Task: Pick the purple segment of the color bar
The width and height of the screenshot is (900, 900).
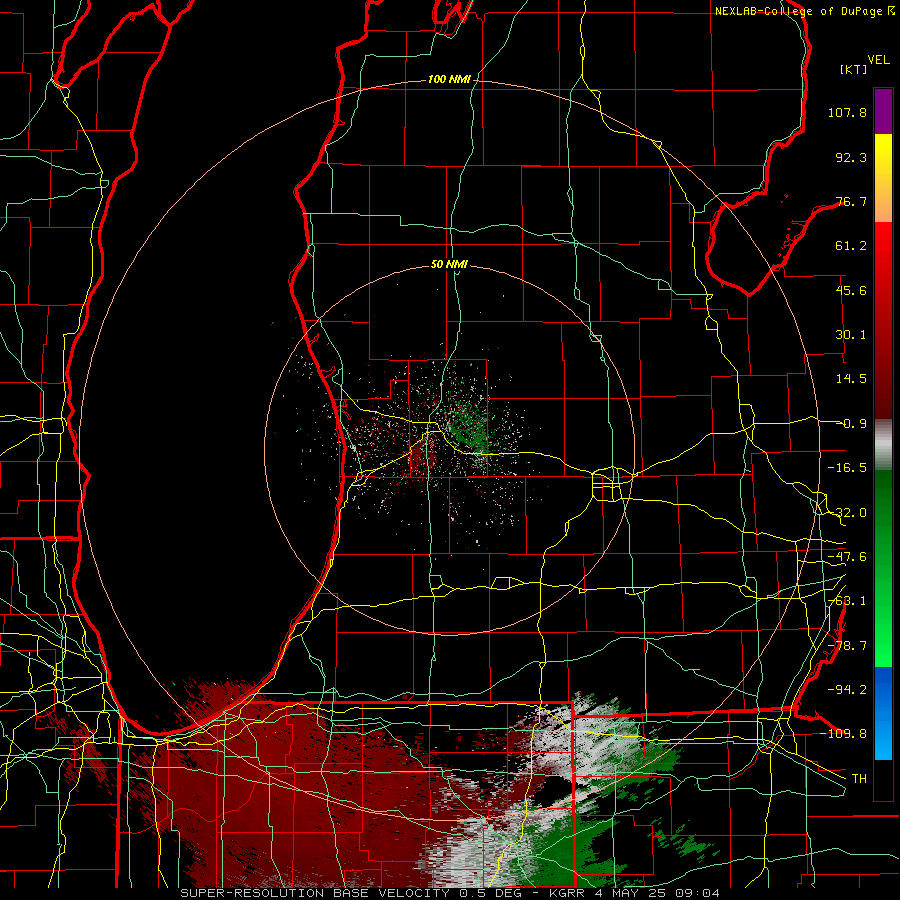Action: (x=883, y=111)
